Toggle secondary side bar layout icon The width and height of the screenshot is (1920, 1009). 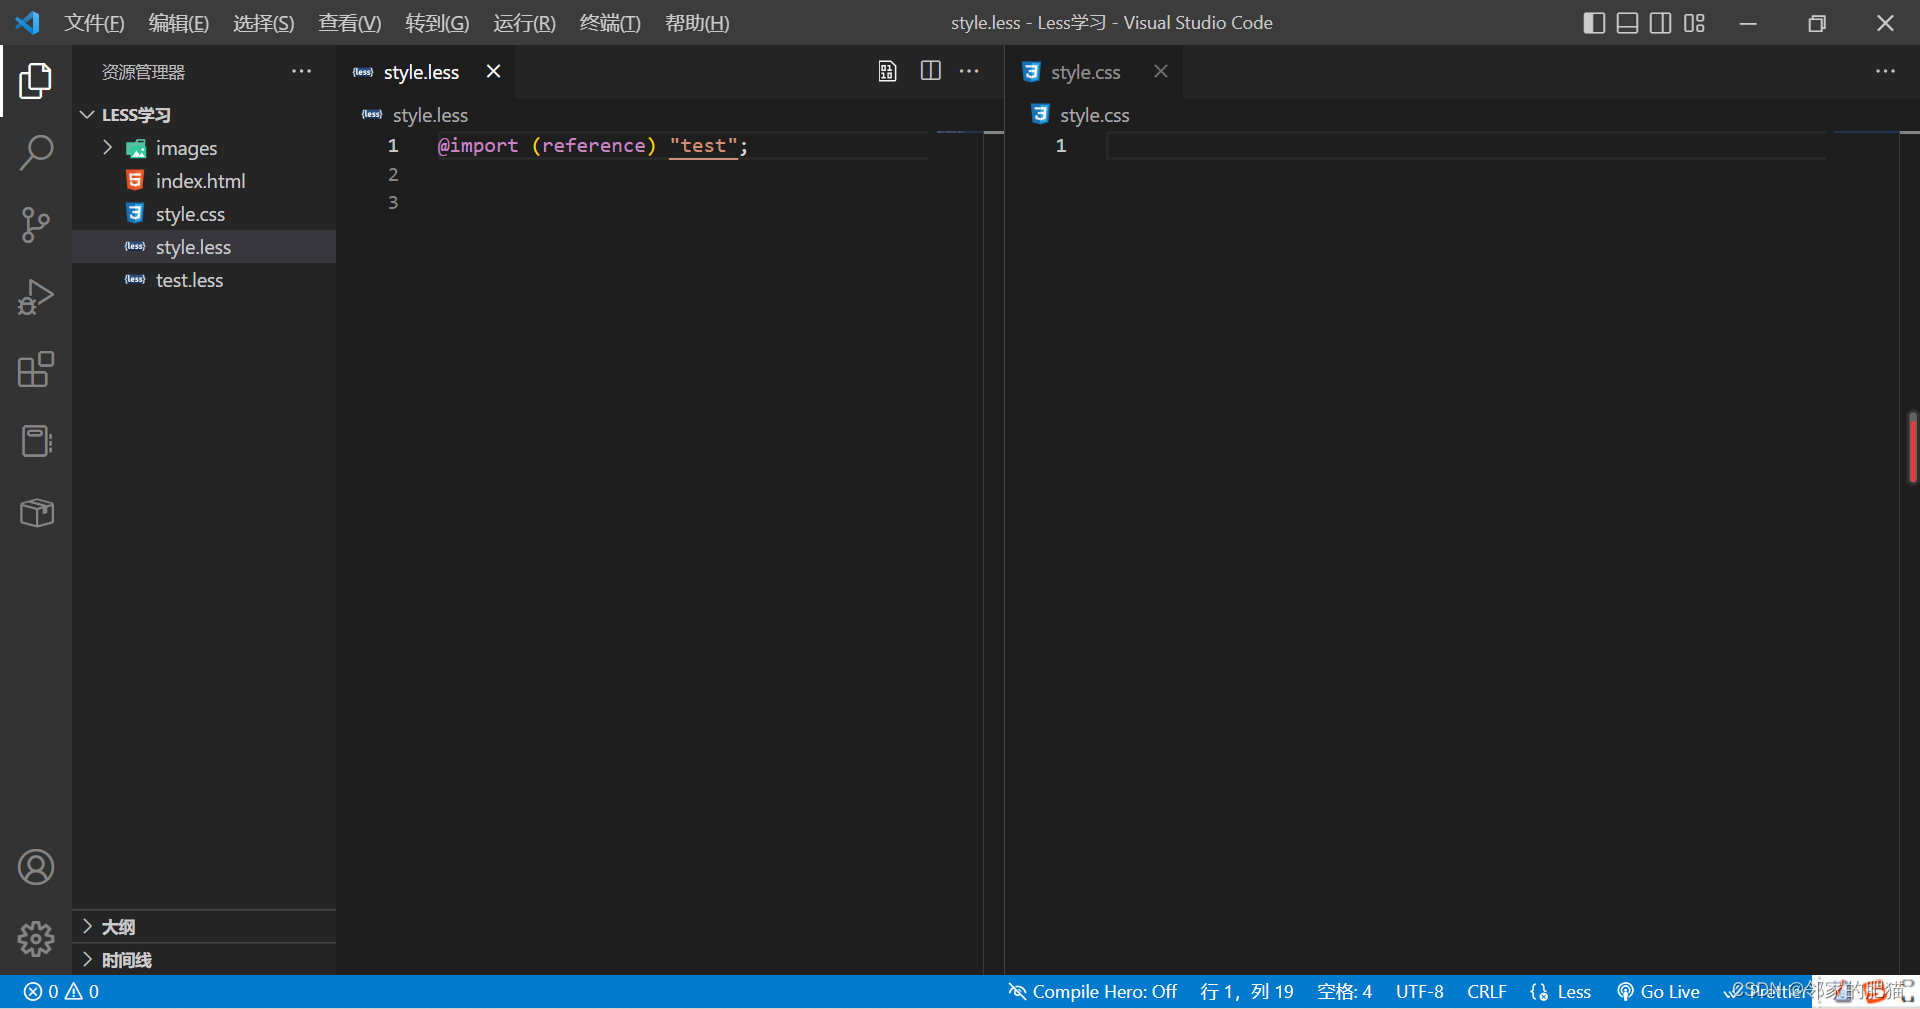1660,23
